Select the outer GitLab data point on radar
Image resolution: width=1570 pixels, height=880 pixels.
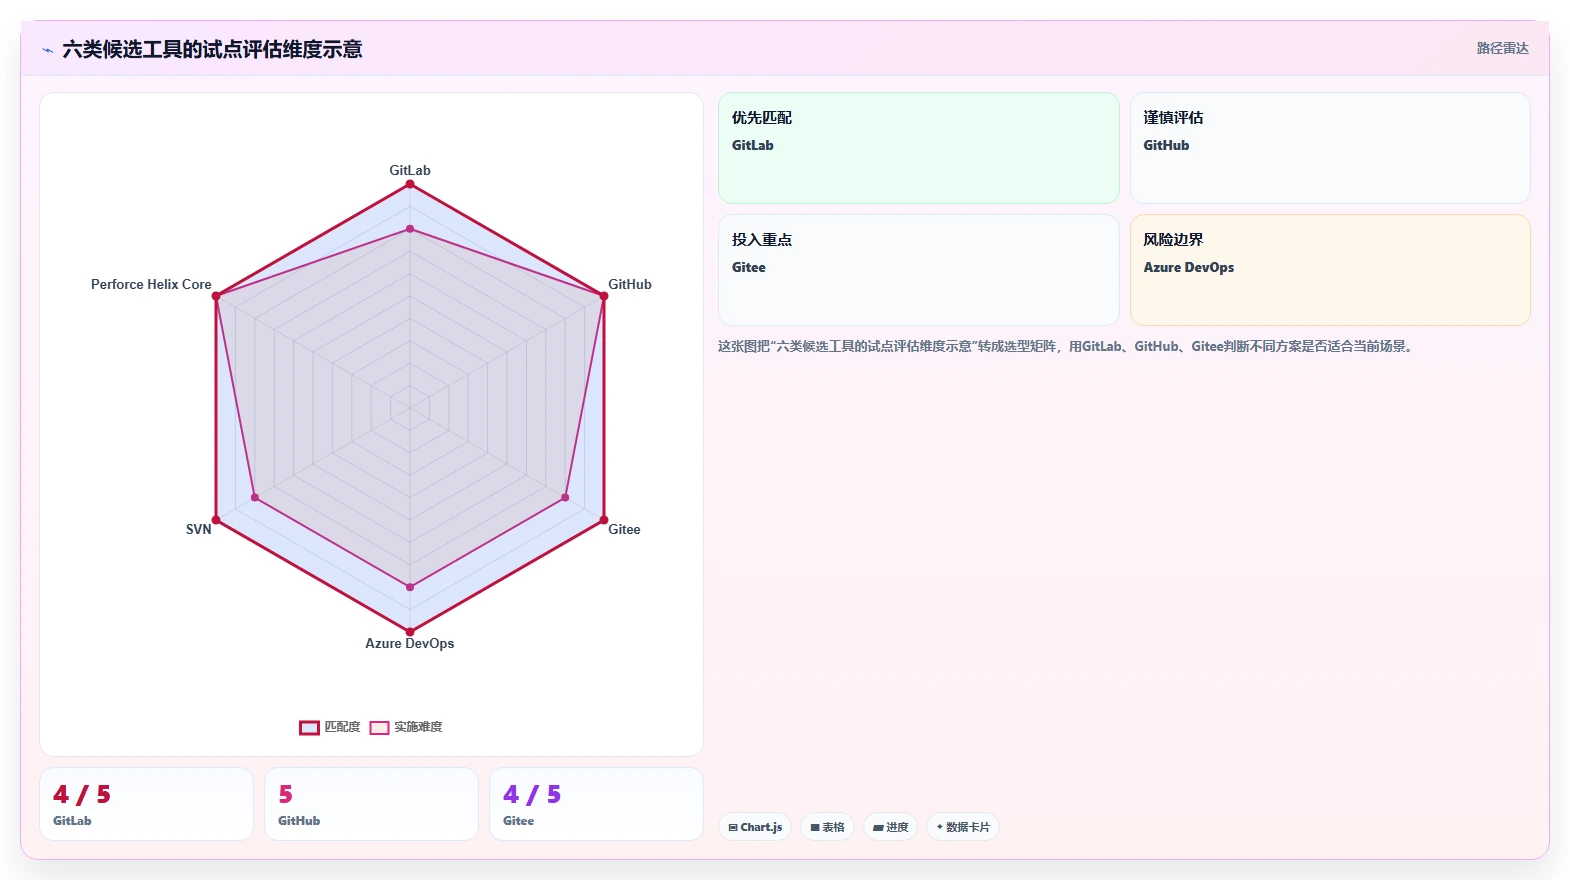click(x=410, y=184)
